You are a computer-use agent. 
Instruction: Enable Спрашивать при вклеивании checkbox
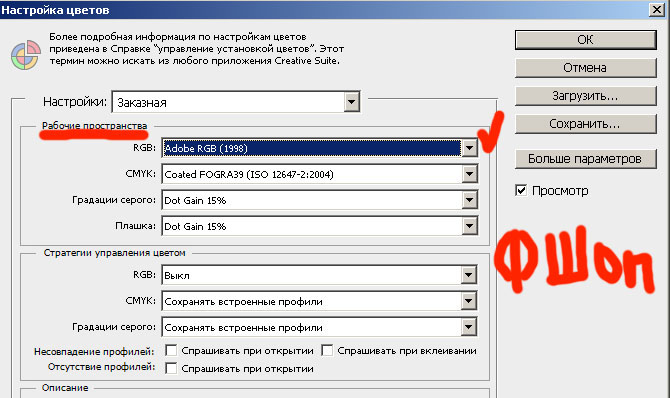(x=327, y=351)
